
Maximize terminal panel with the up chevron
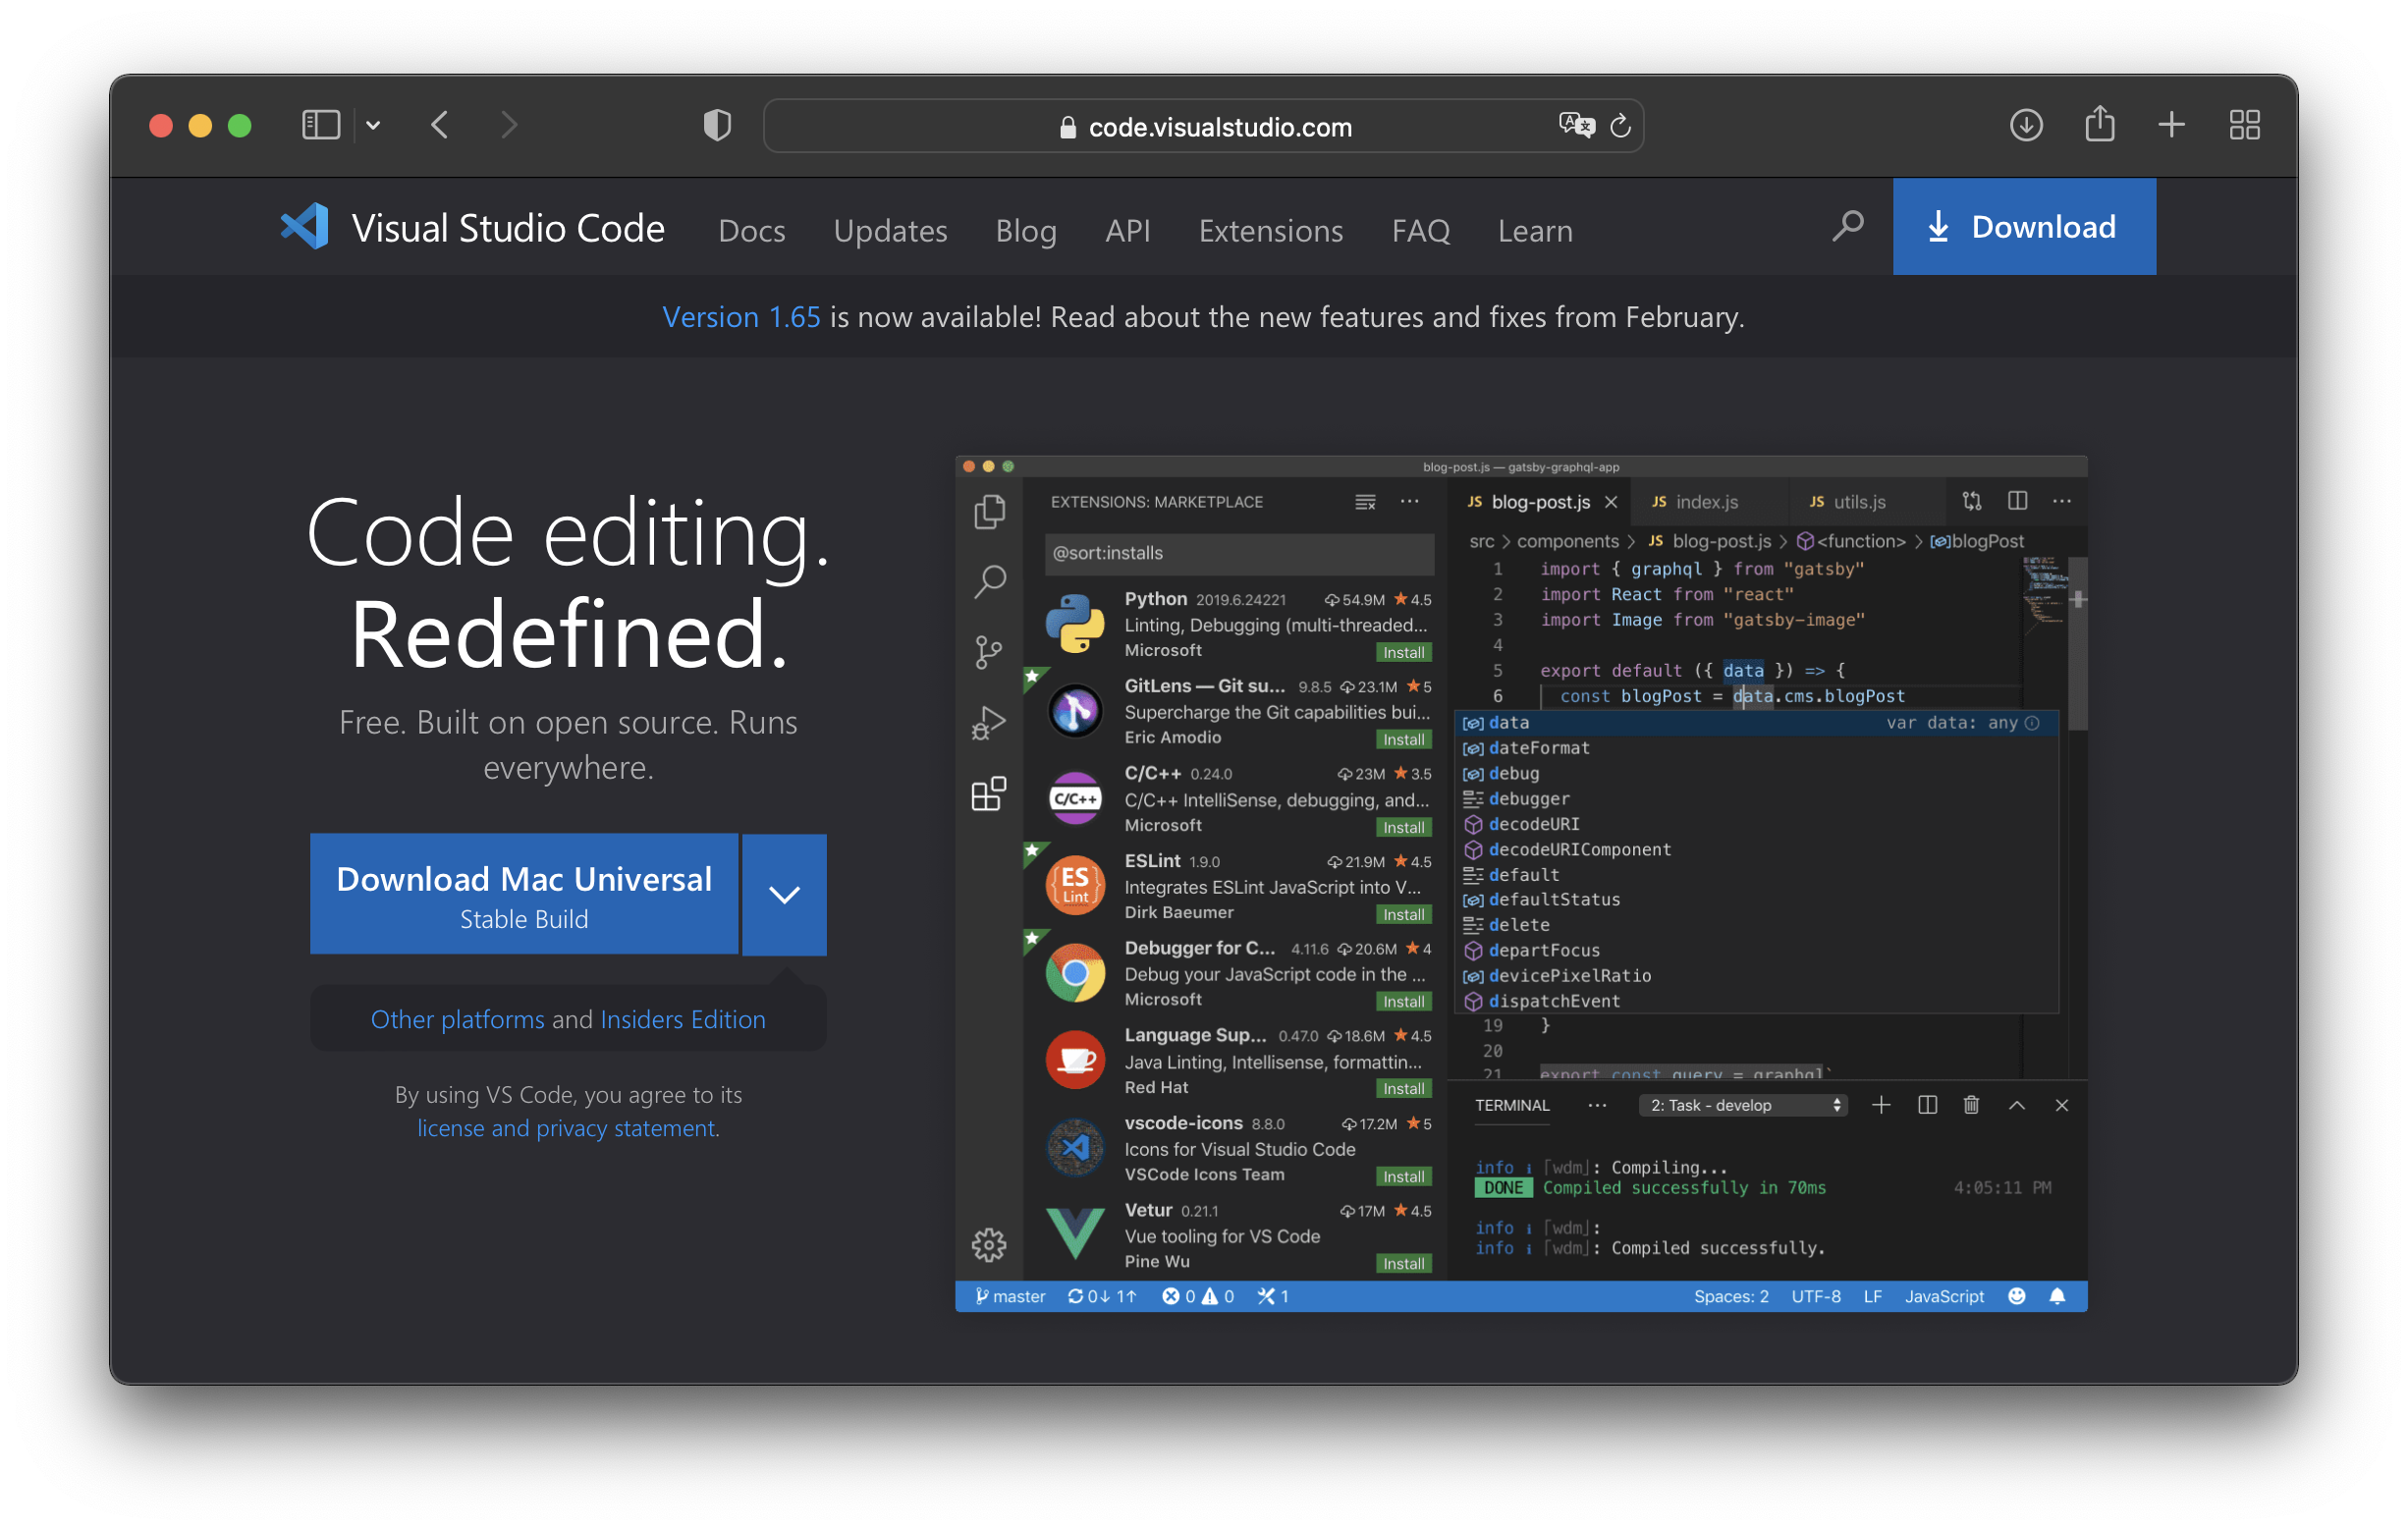(2016, 1105)
